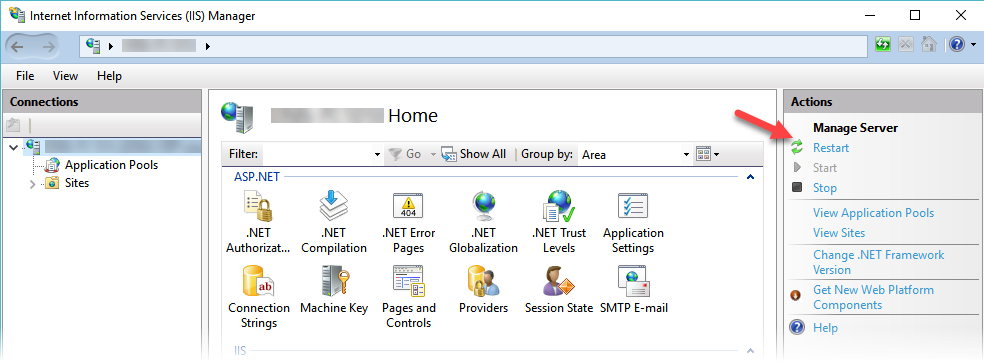Viewport: 984px width, 363px height.
Task: Open Session State settings
Action: [x=559, y=290]
